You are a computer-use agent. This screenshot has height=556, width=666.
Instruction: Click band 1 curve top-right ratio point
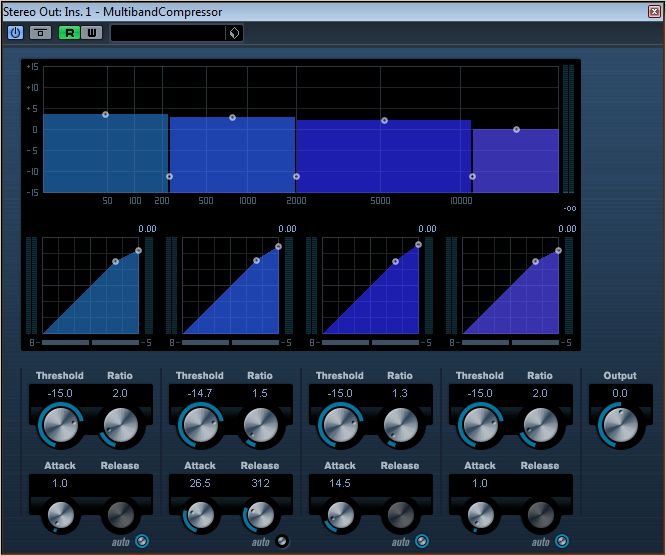138,251
